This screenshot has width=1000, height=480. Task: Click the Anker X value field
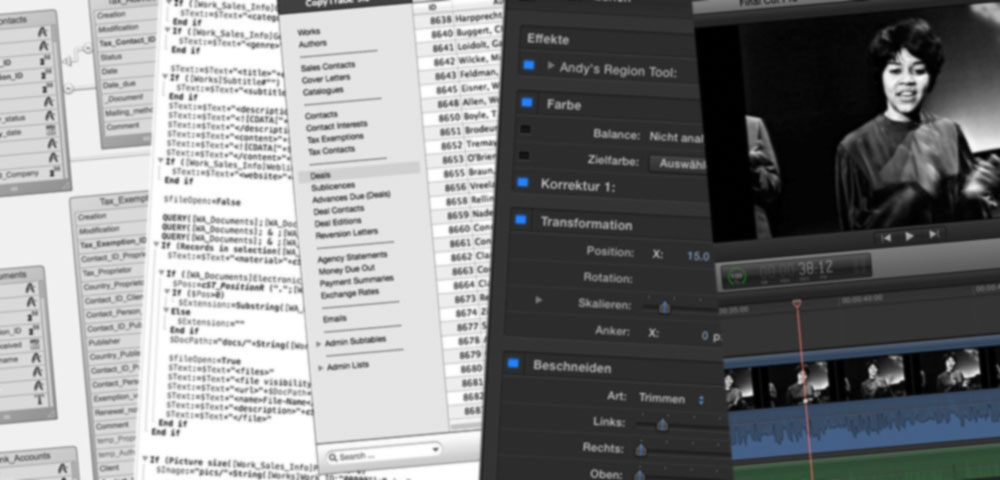705,335
